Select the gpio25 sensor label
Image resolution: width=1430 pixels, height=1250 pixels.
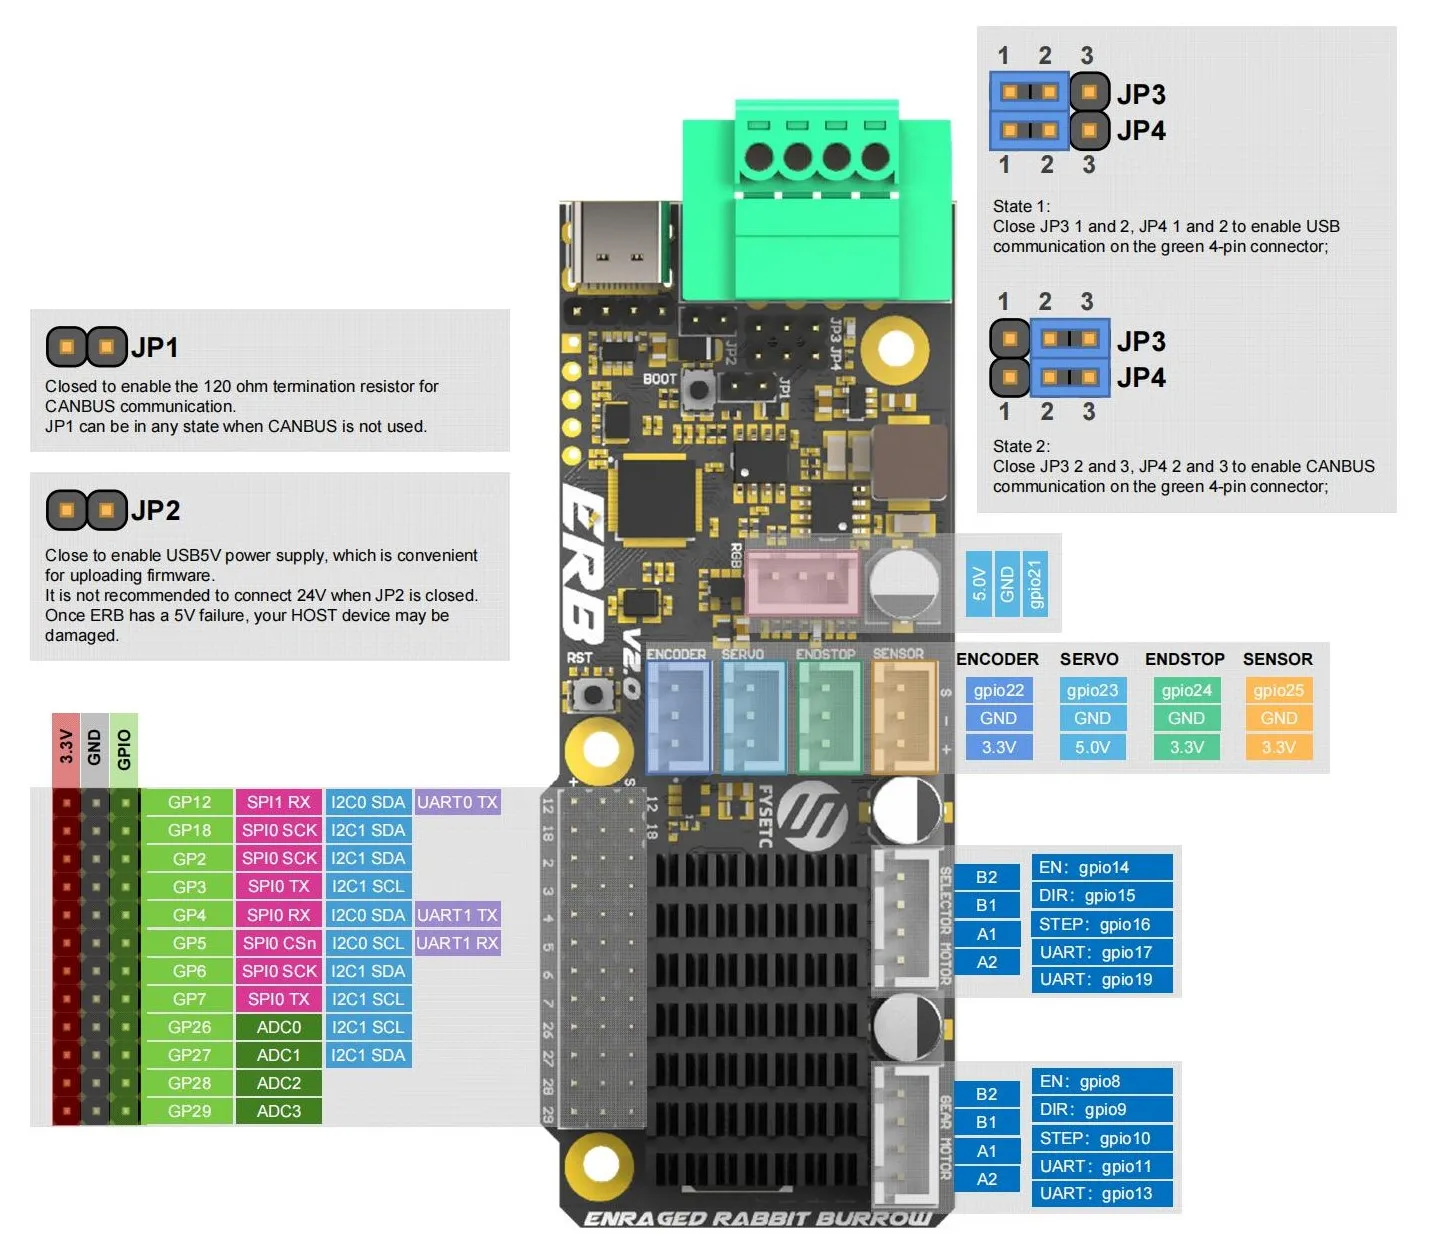pos(1279,690)
